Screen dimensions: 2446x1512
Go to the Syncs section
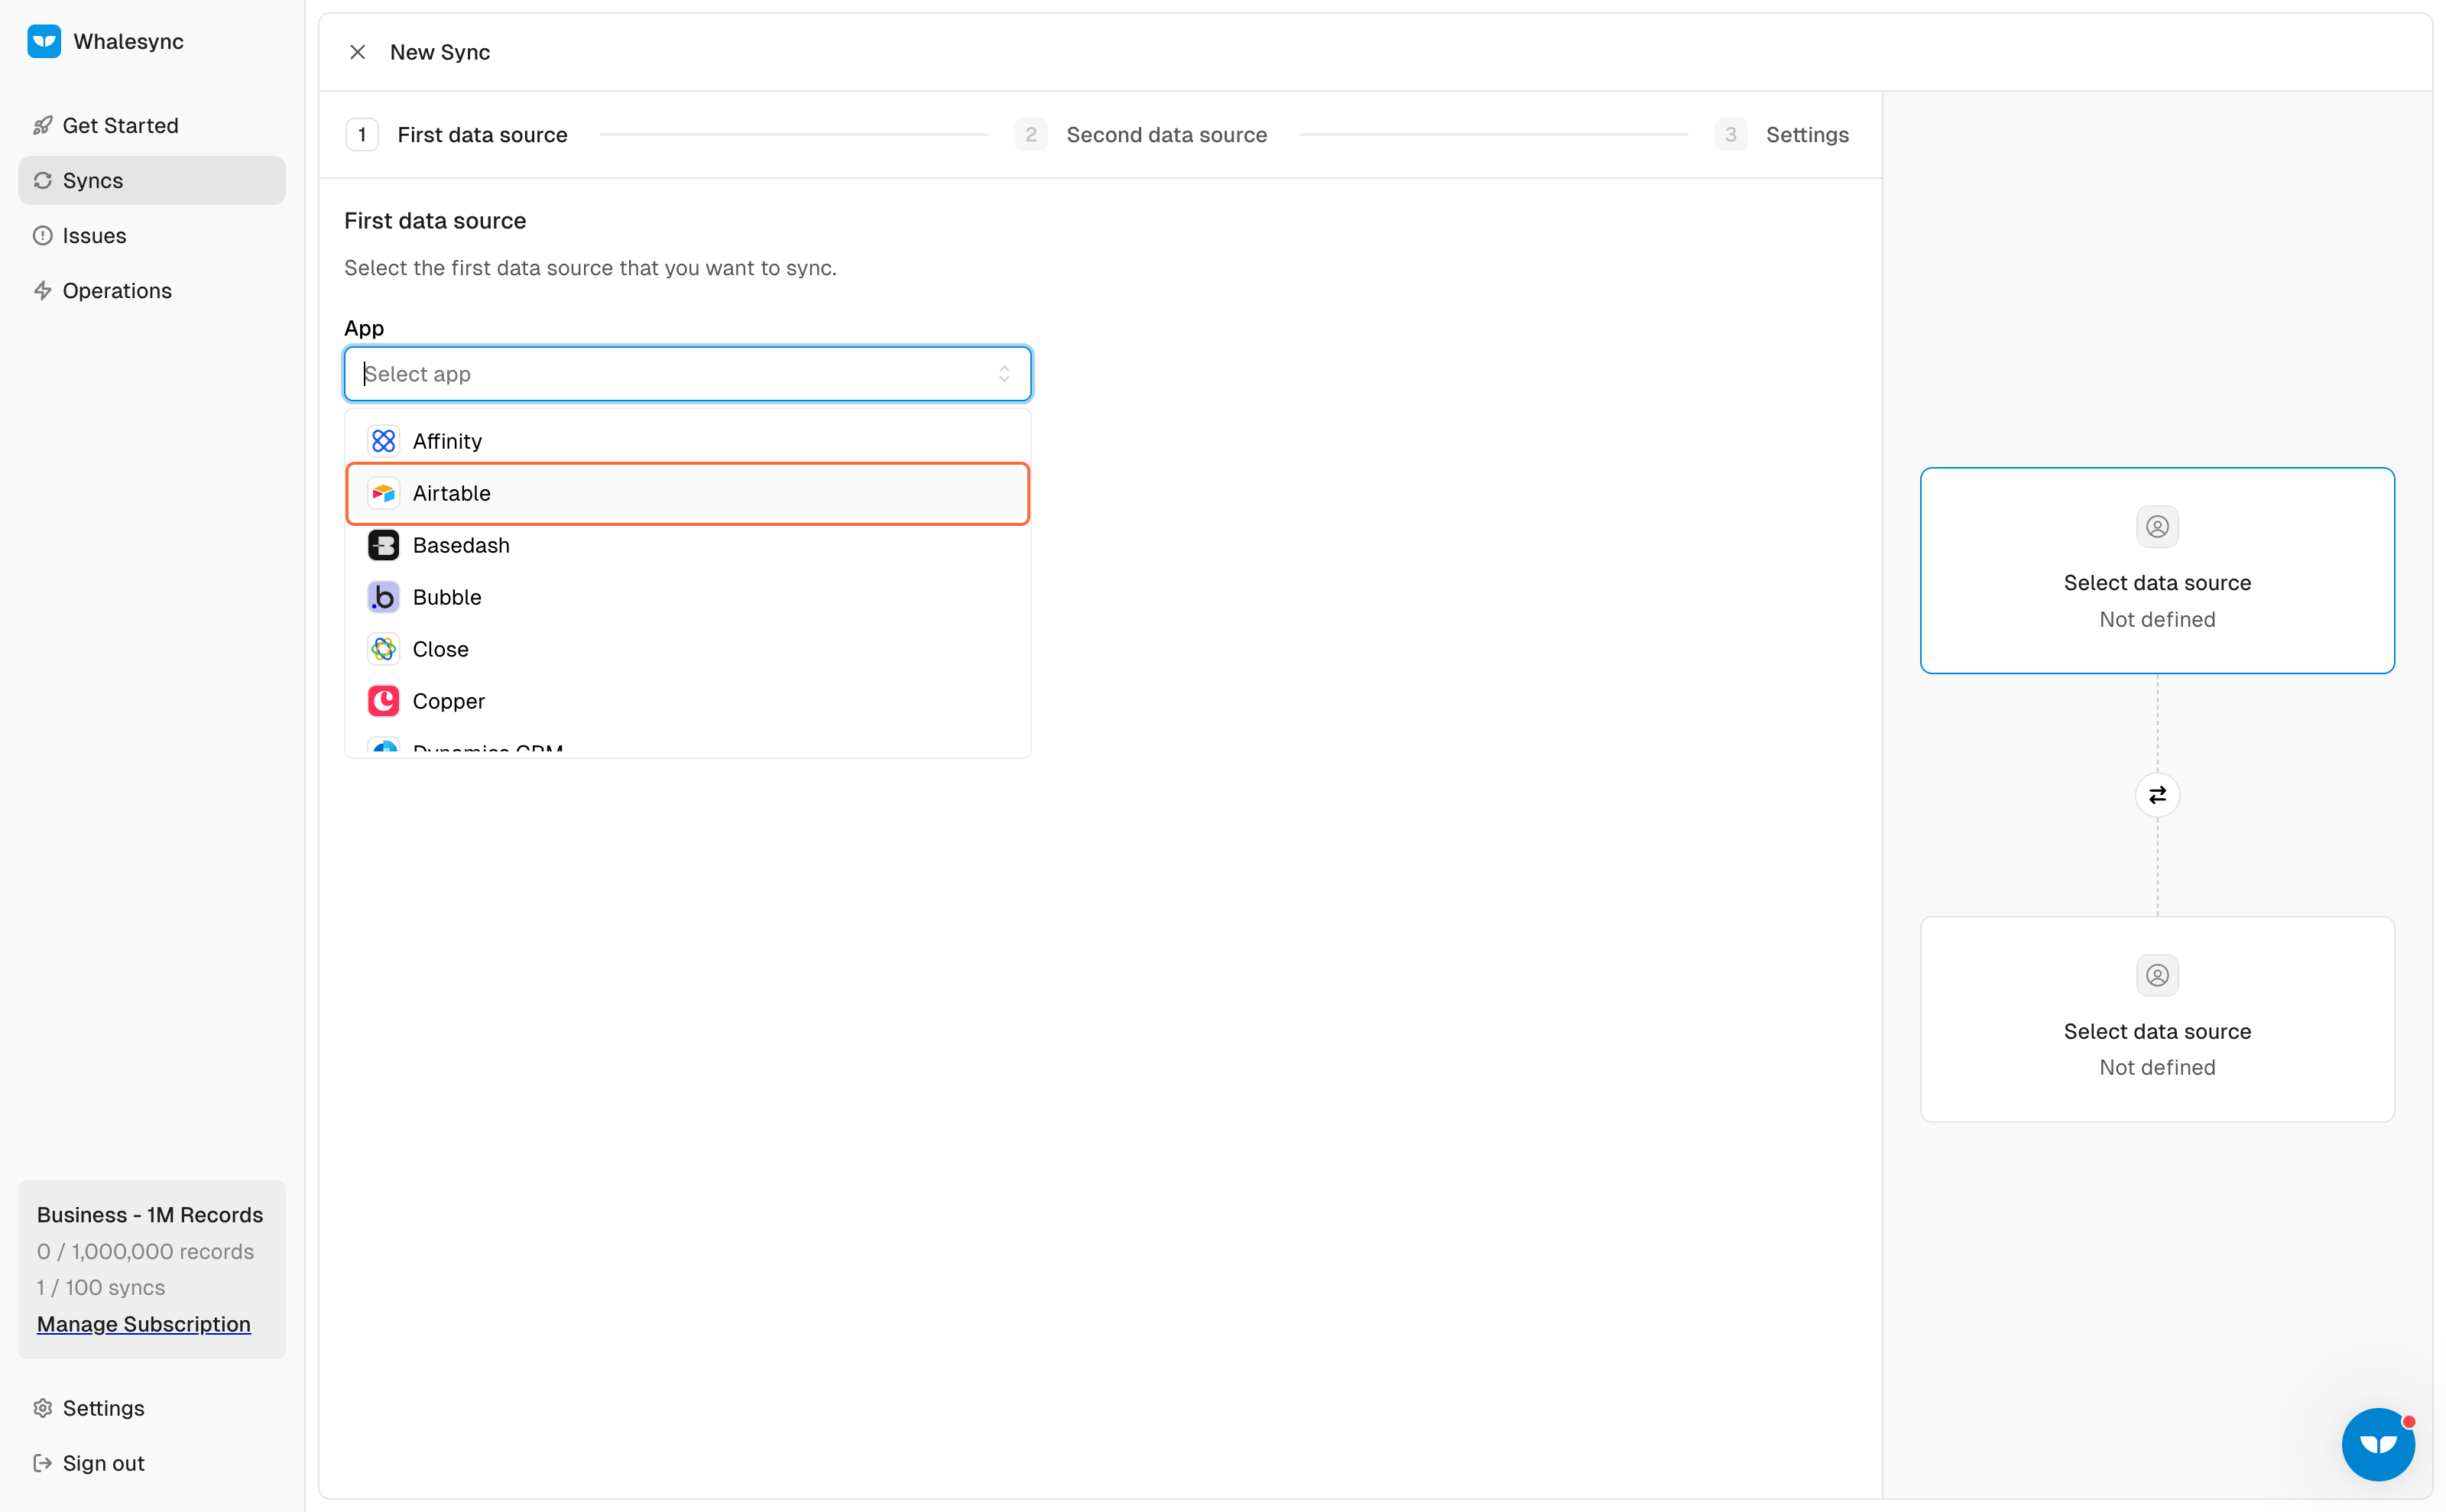click(x=152, y=180)
